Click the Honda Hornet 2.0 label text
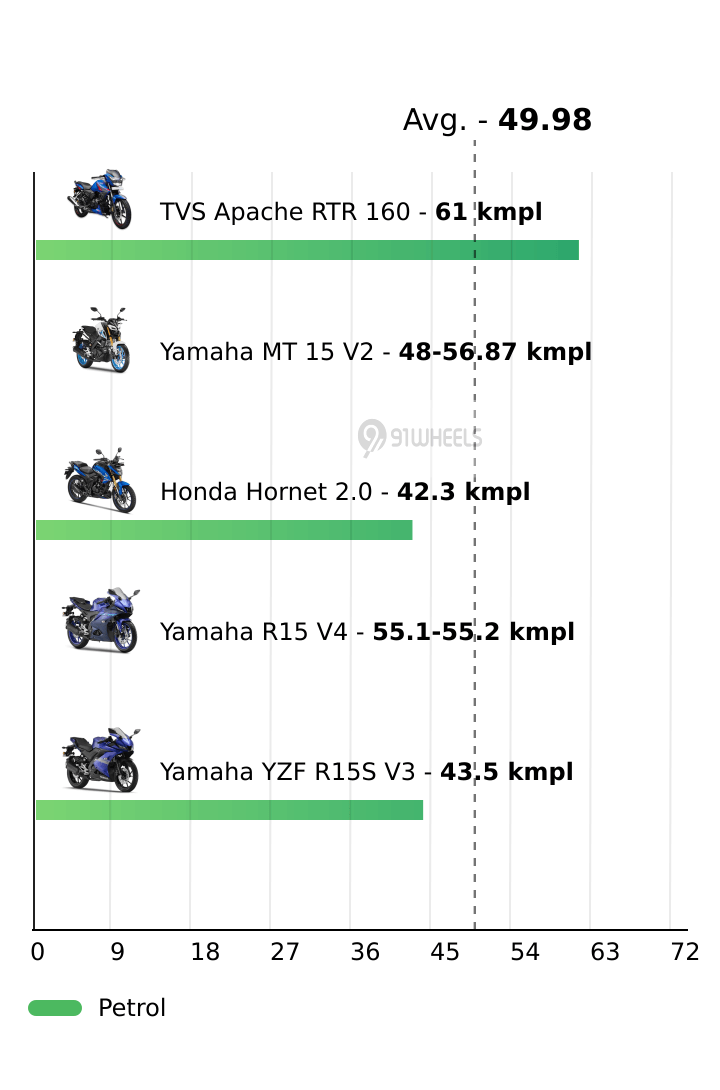 tap(345, 492)
